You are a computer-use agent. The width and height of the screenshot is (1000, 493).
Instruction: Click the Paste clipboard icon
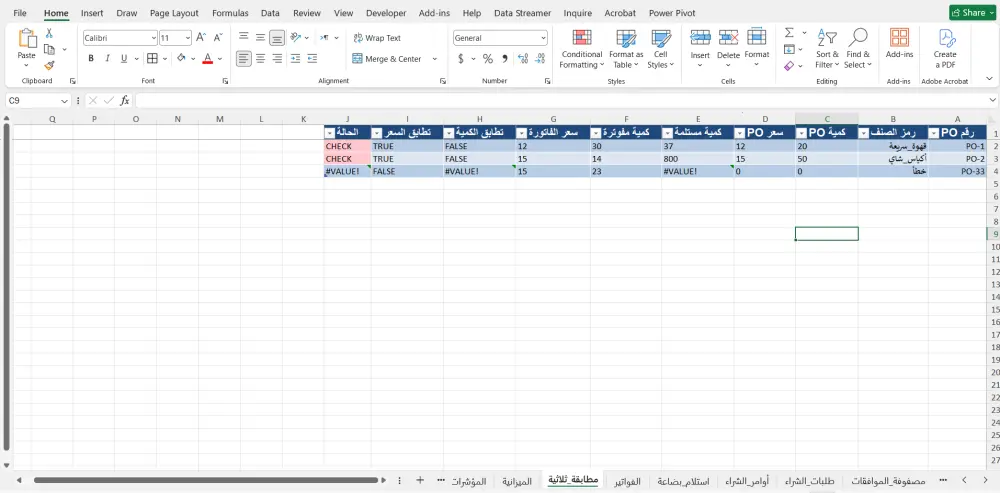27,38
